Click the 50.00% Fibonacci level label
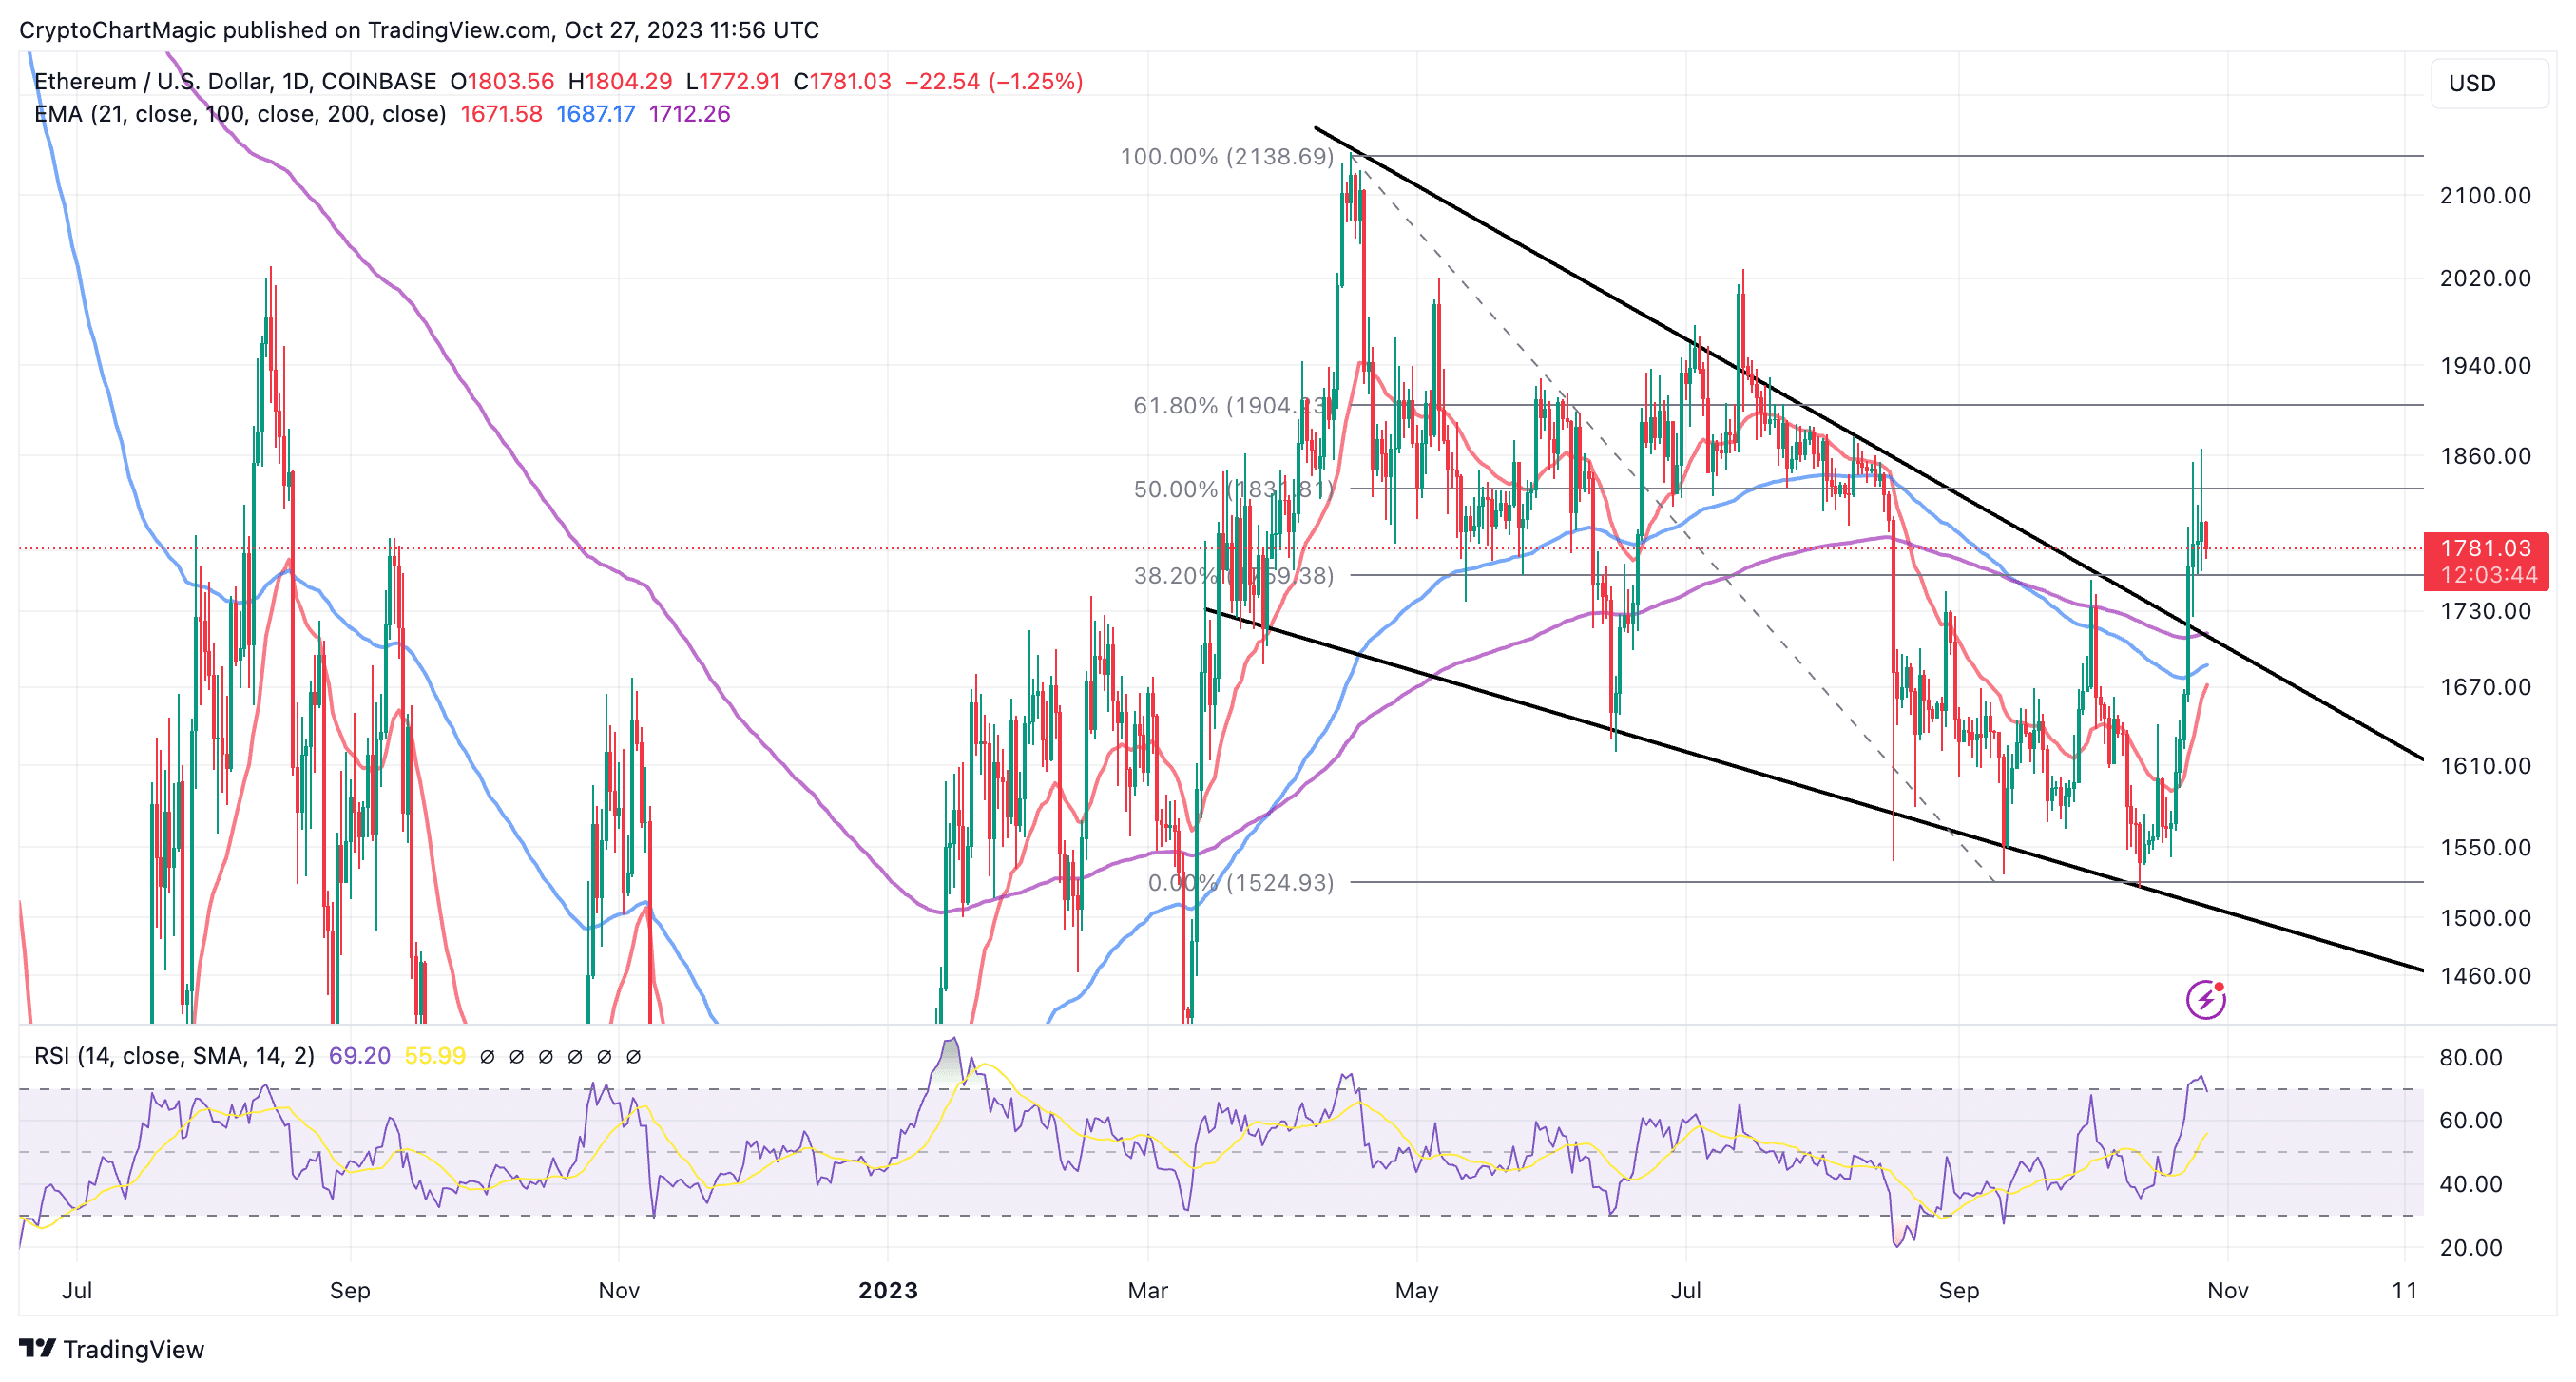This screenshot has width=2576, height=1382. [x=1233, y=489]
